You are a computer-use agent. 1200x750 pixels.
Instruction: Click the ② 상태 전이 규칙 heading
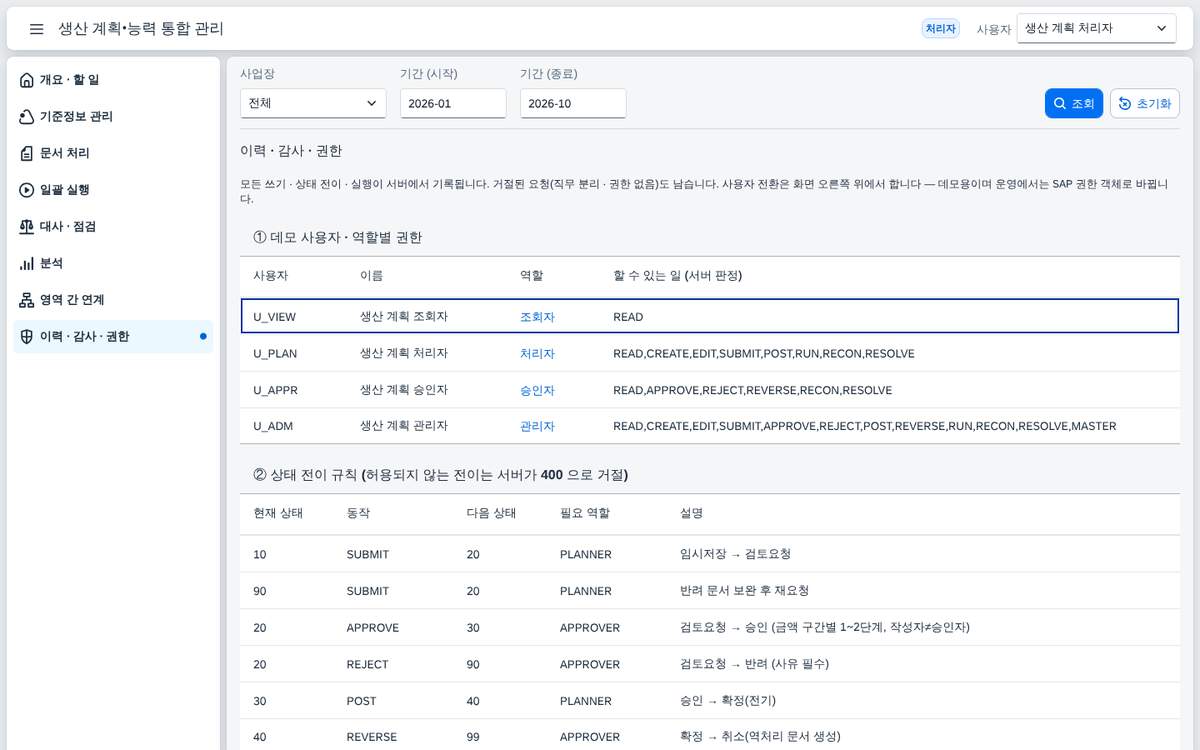pos(441,474)
